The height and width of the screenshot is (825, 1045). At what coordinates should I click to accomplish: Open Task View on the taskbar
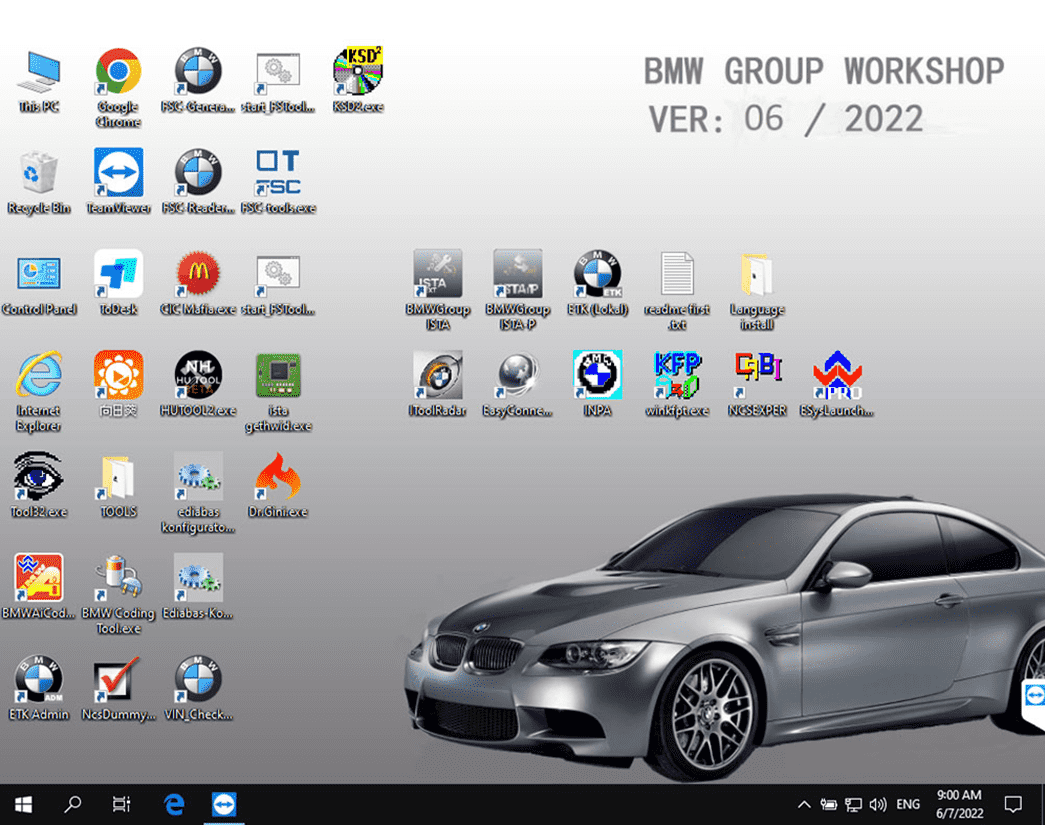click(x=121, y=805)
